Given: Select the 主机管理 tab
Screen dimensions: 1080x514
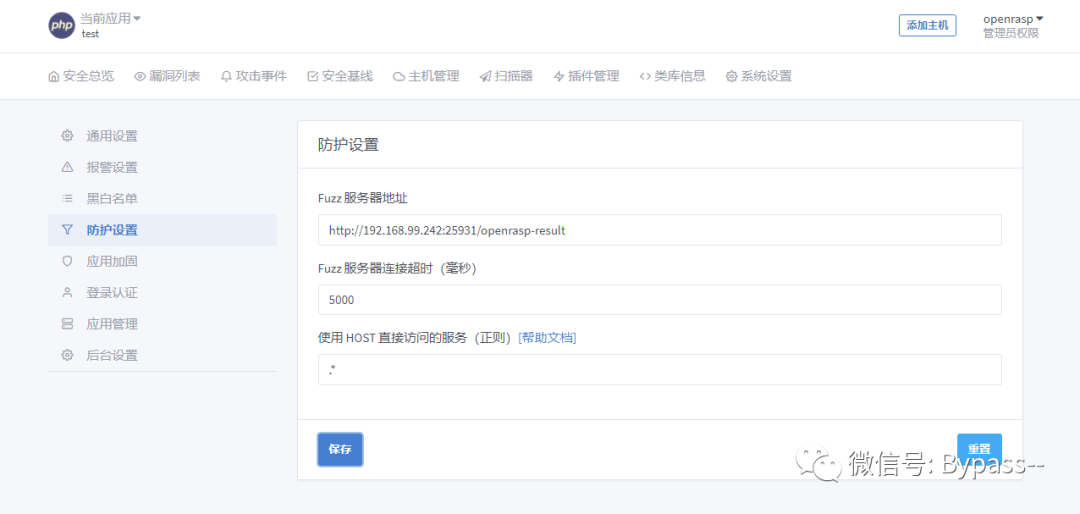Looking at the screenshot, I should click(x=426, y=76).
